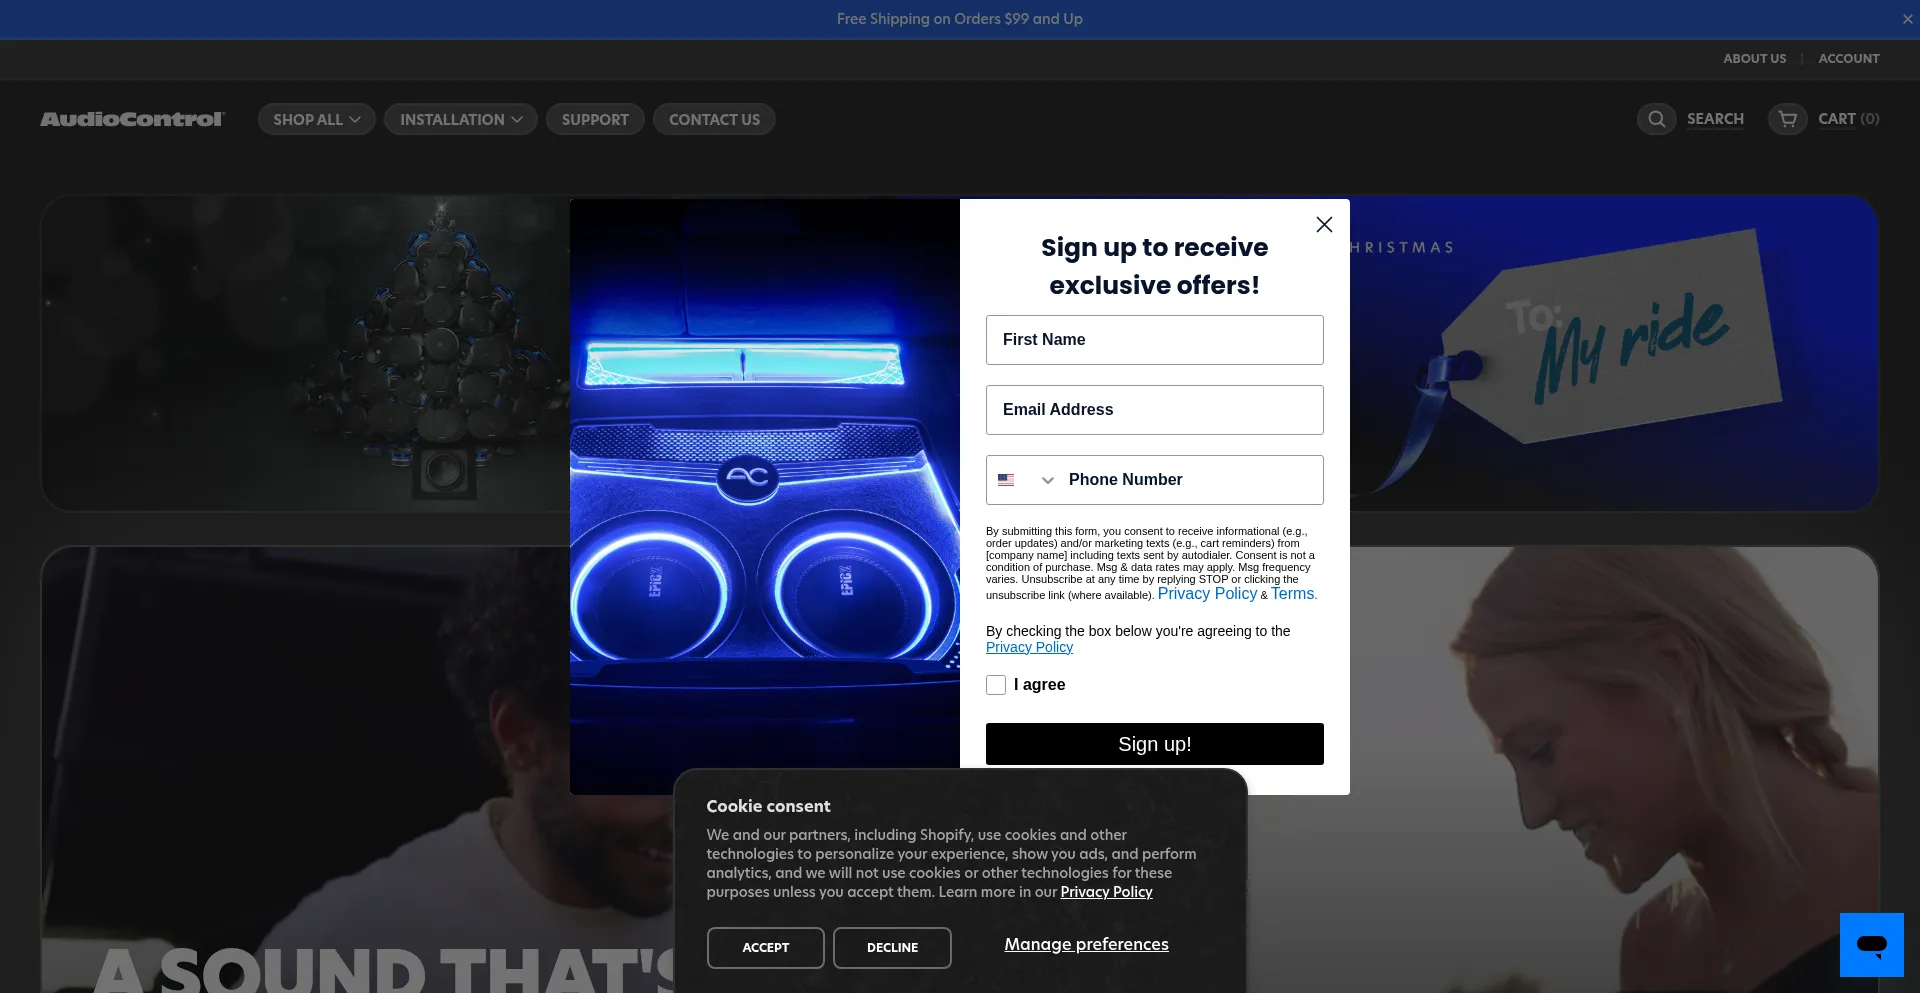1920x993 pixels.
Task: Open Manage preferences for cookies
Action: pyautogui.click(x=1086, y=944)
